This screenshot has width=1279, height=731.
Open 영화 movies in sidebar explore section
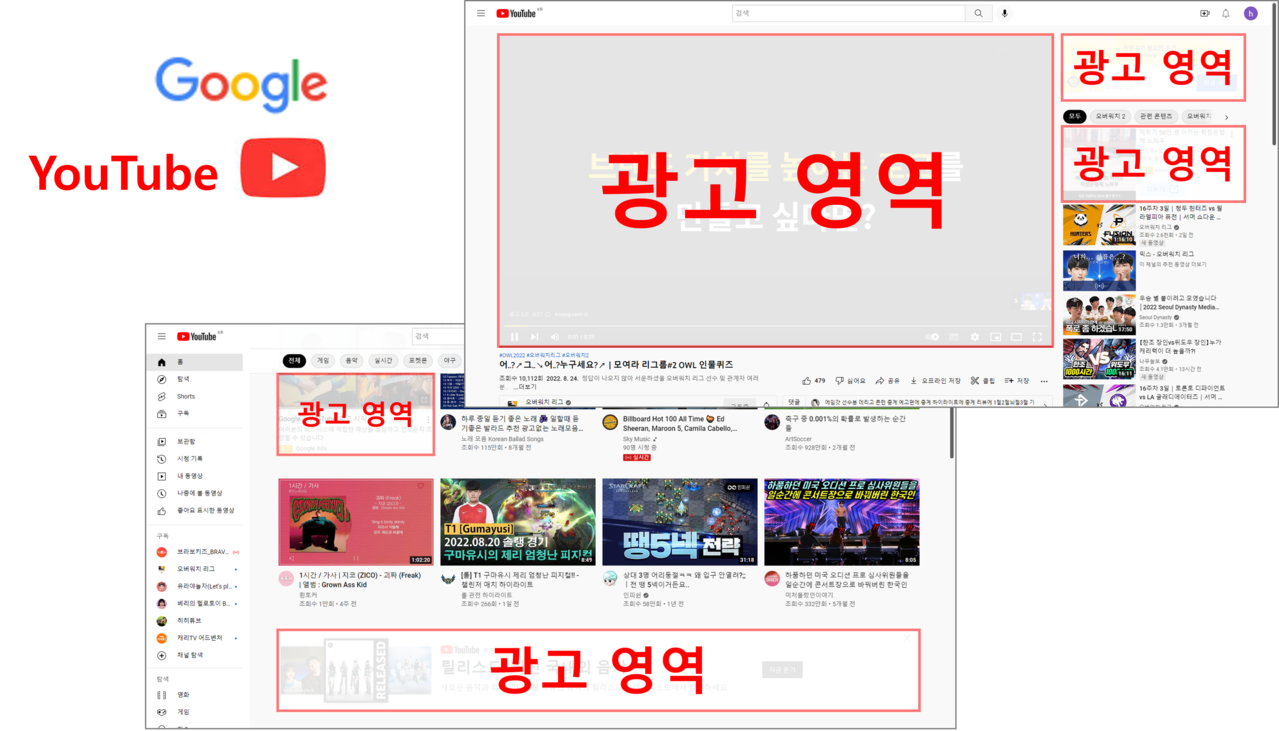pyautogui.click(x=196, y=694)
